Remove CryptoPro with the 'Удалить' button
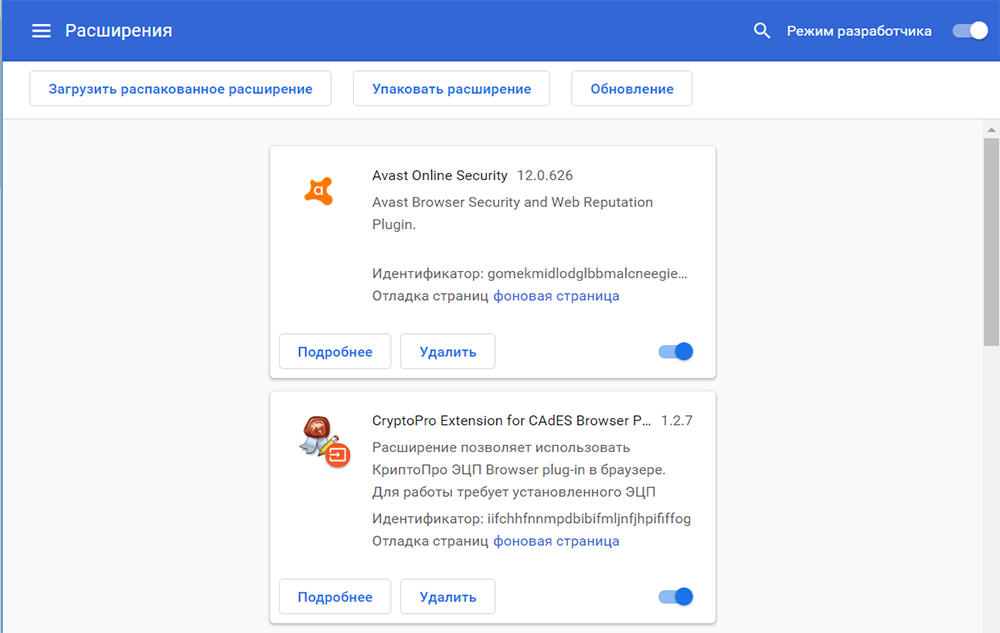This screenshot has height=633, width=1000. 447,597
